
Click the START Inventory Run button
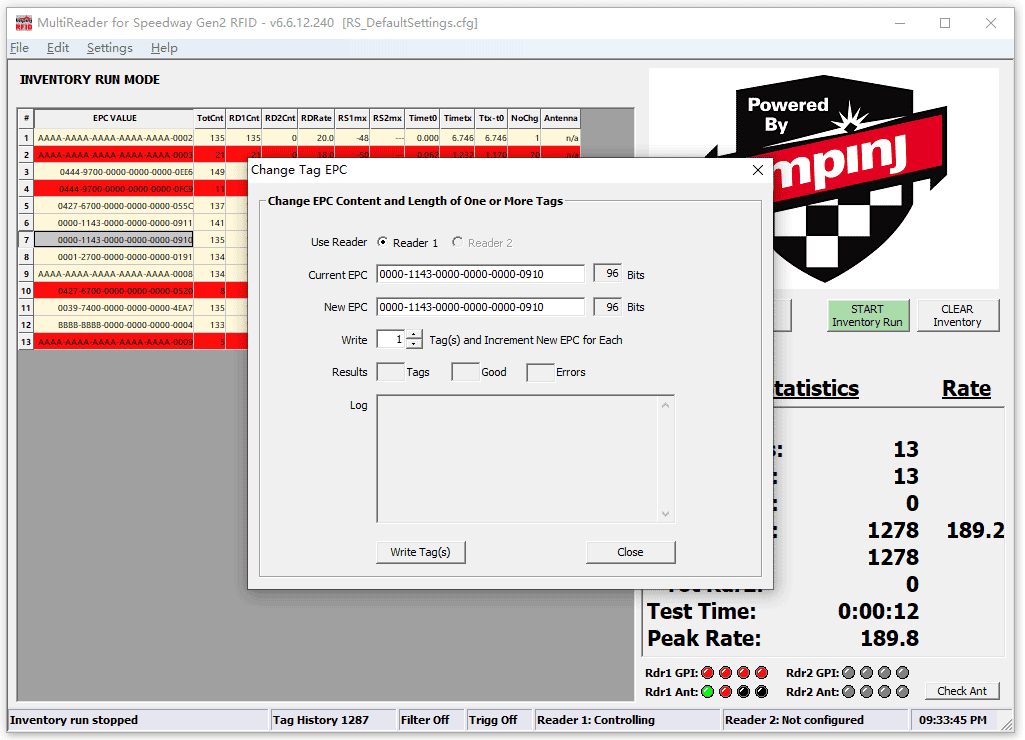click(867, 315)
